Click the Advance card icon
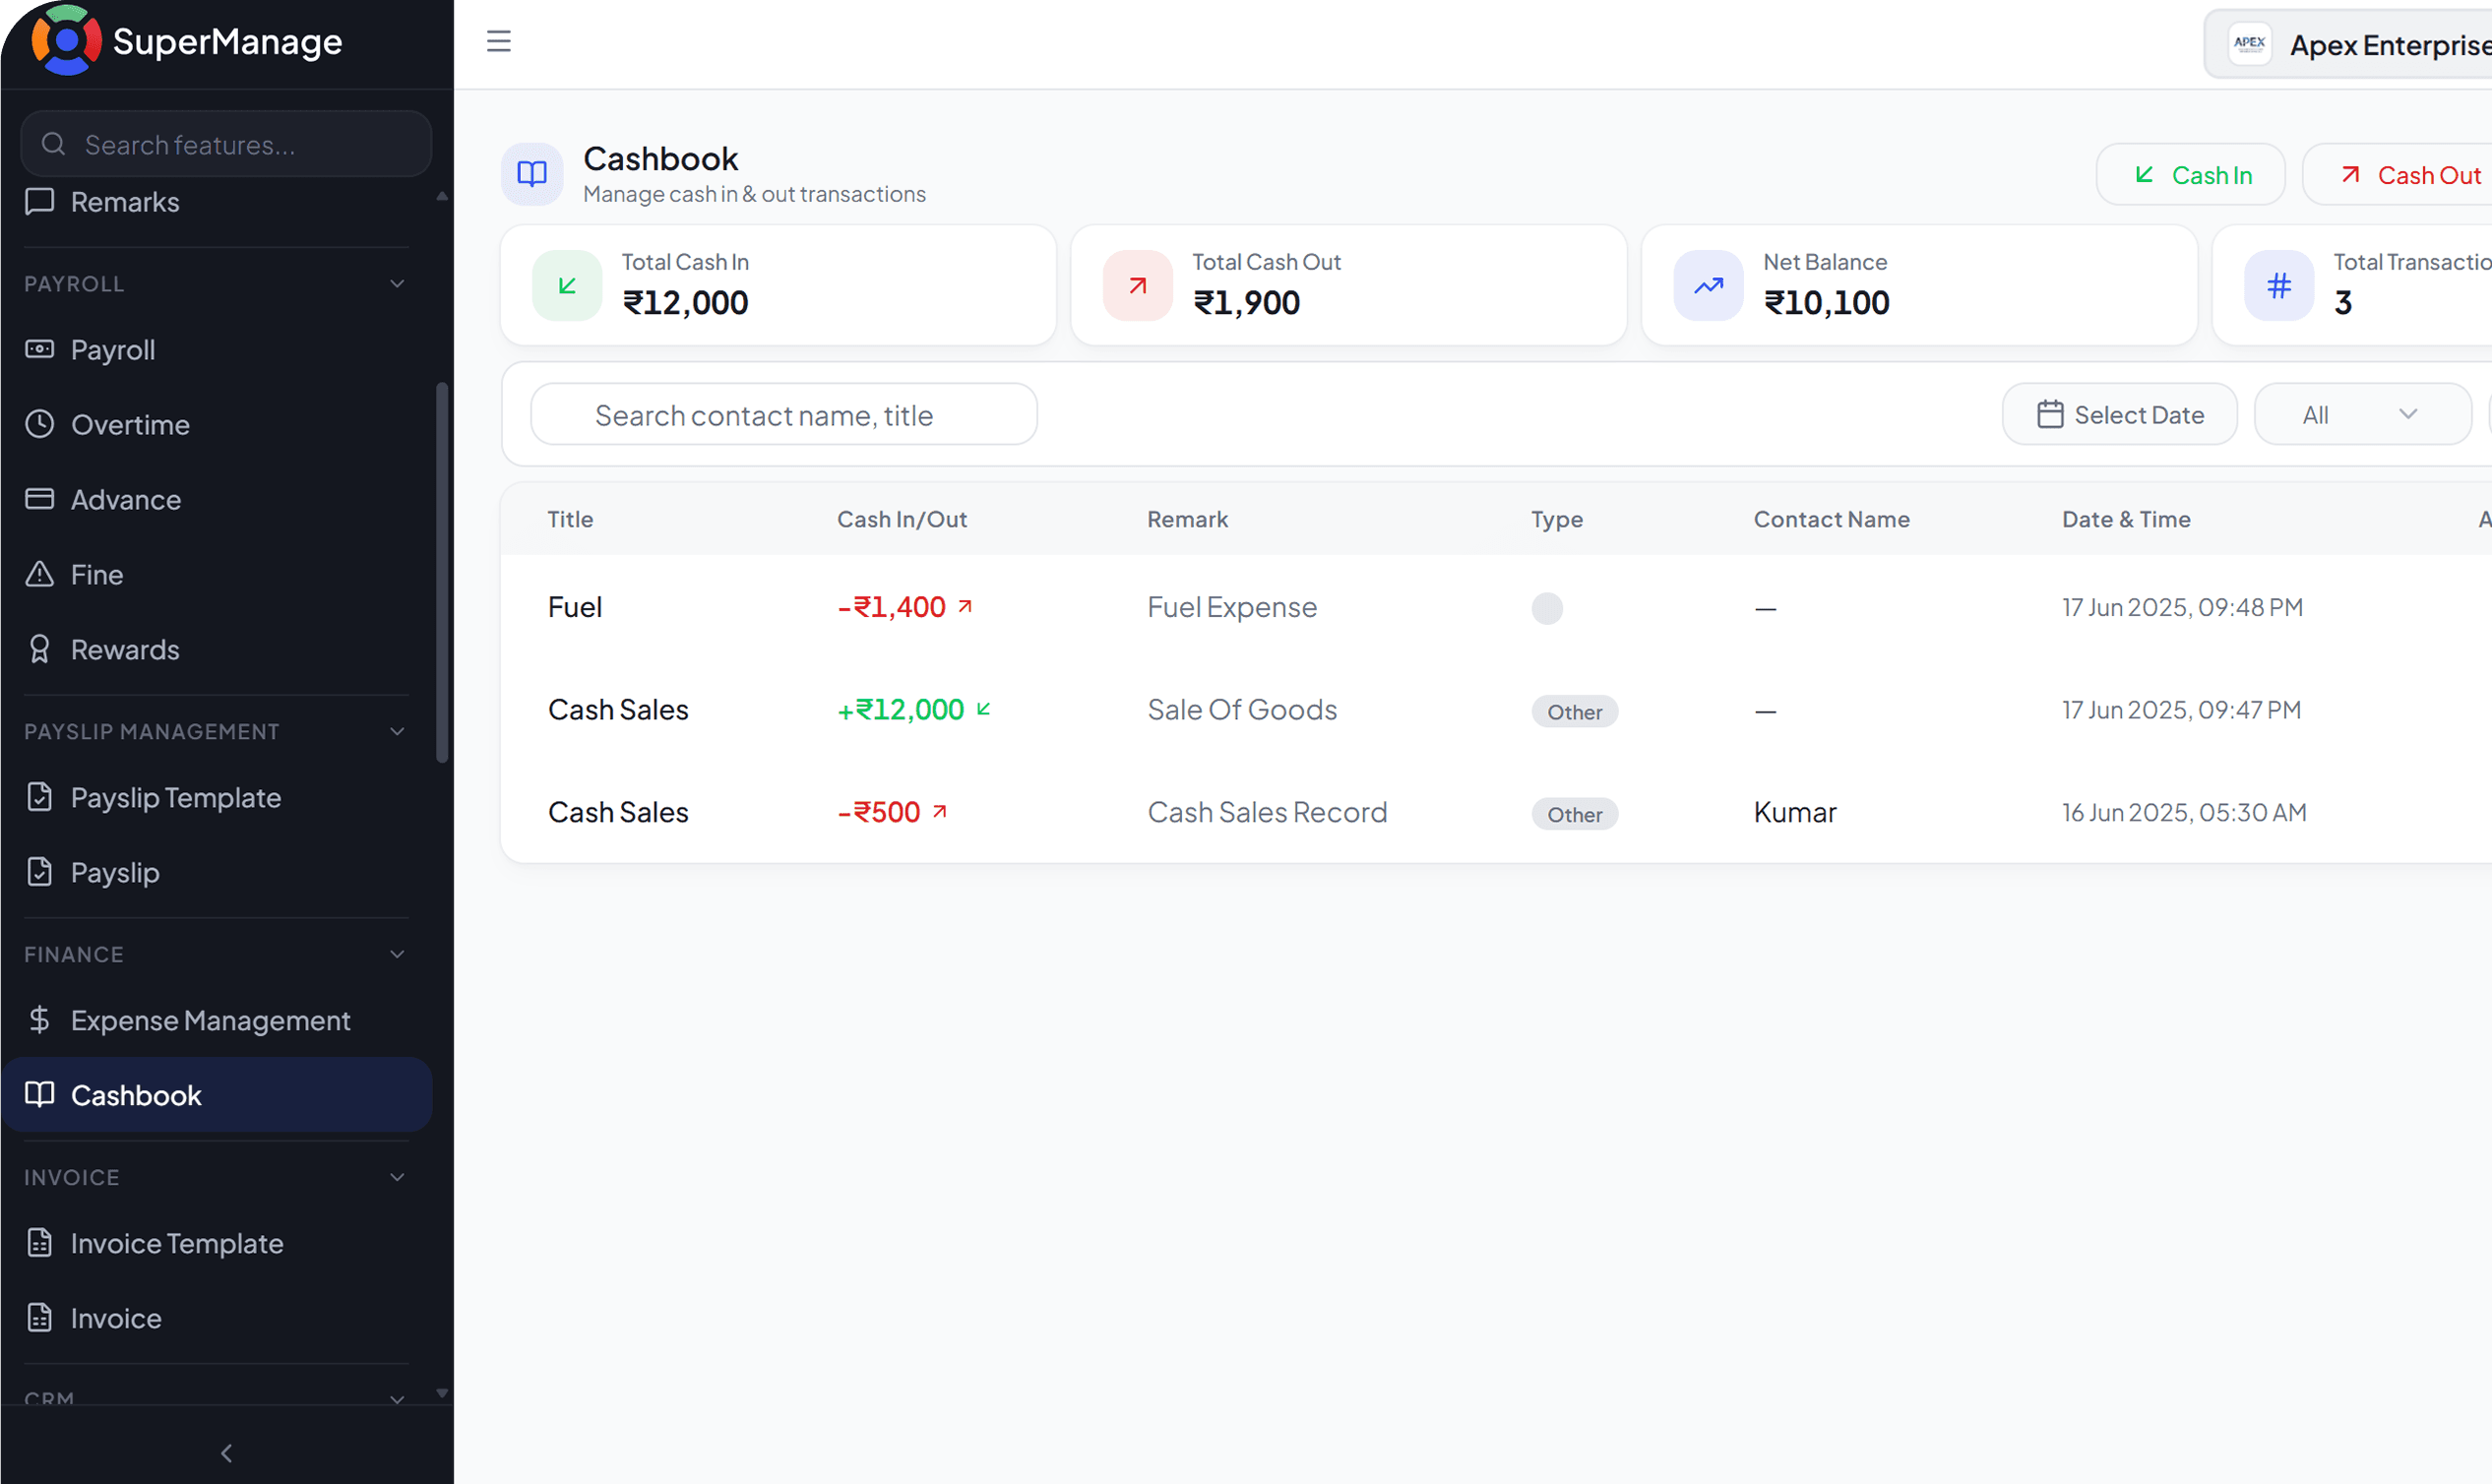The image size is (2492, 1484). (x=39, y=499)
